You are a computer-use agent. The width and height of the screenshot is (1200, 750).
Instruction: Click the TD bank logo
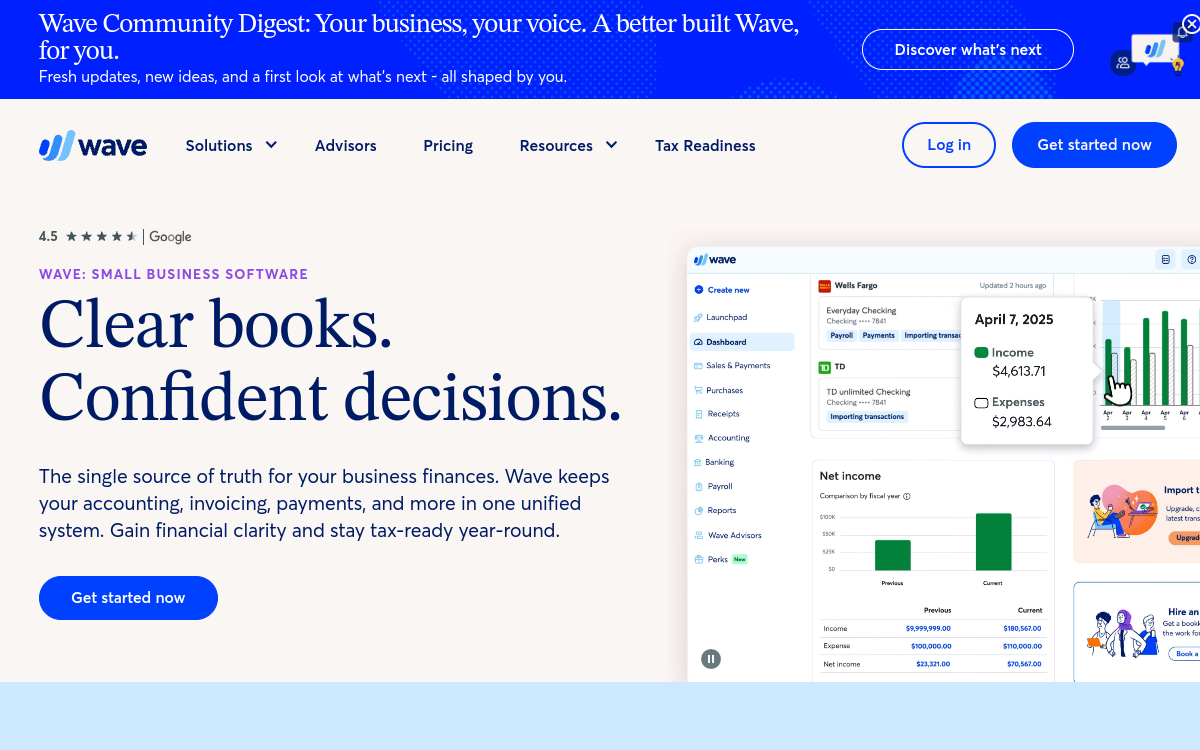click(825, 367)
